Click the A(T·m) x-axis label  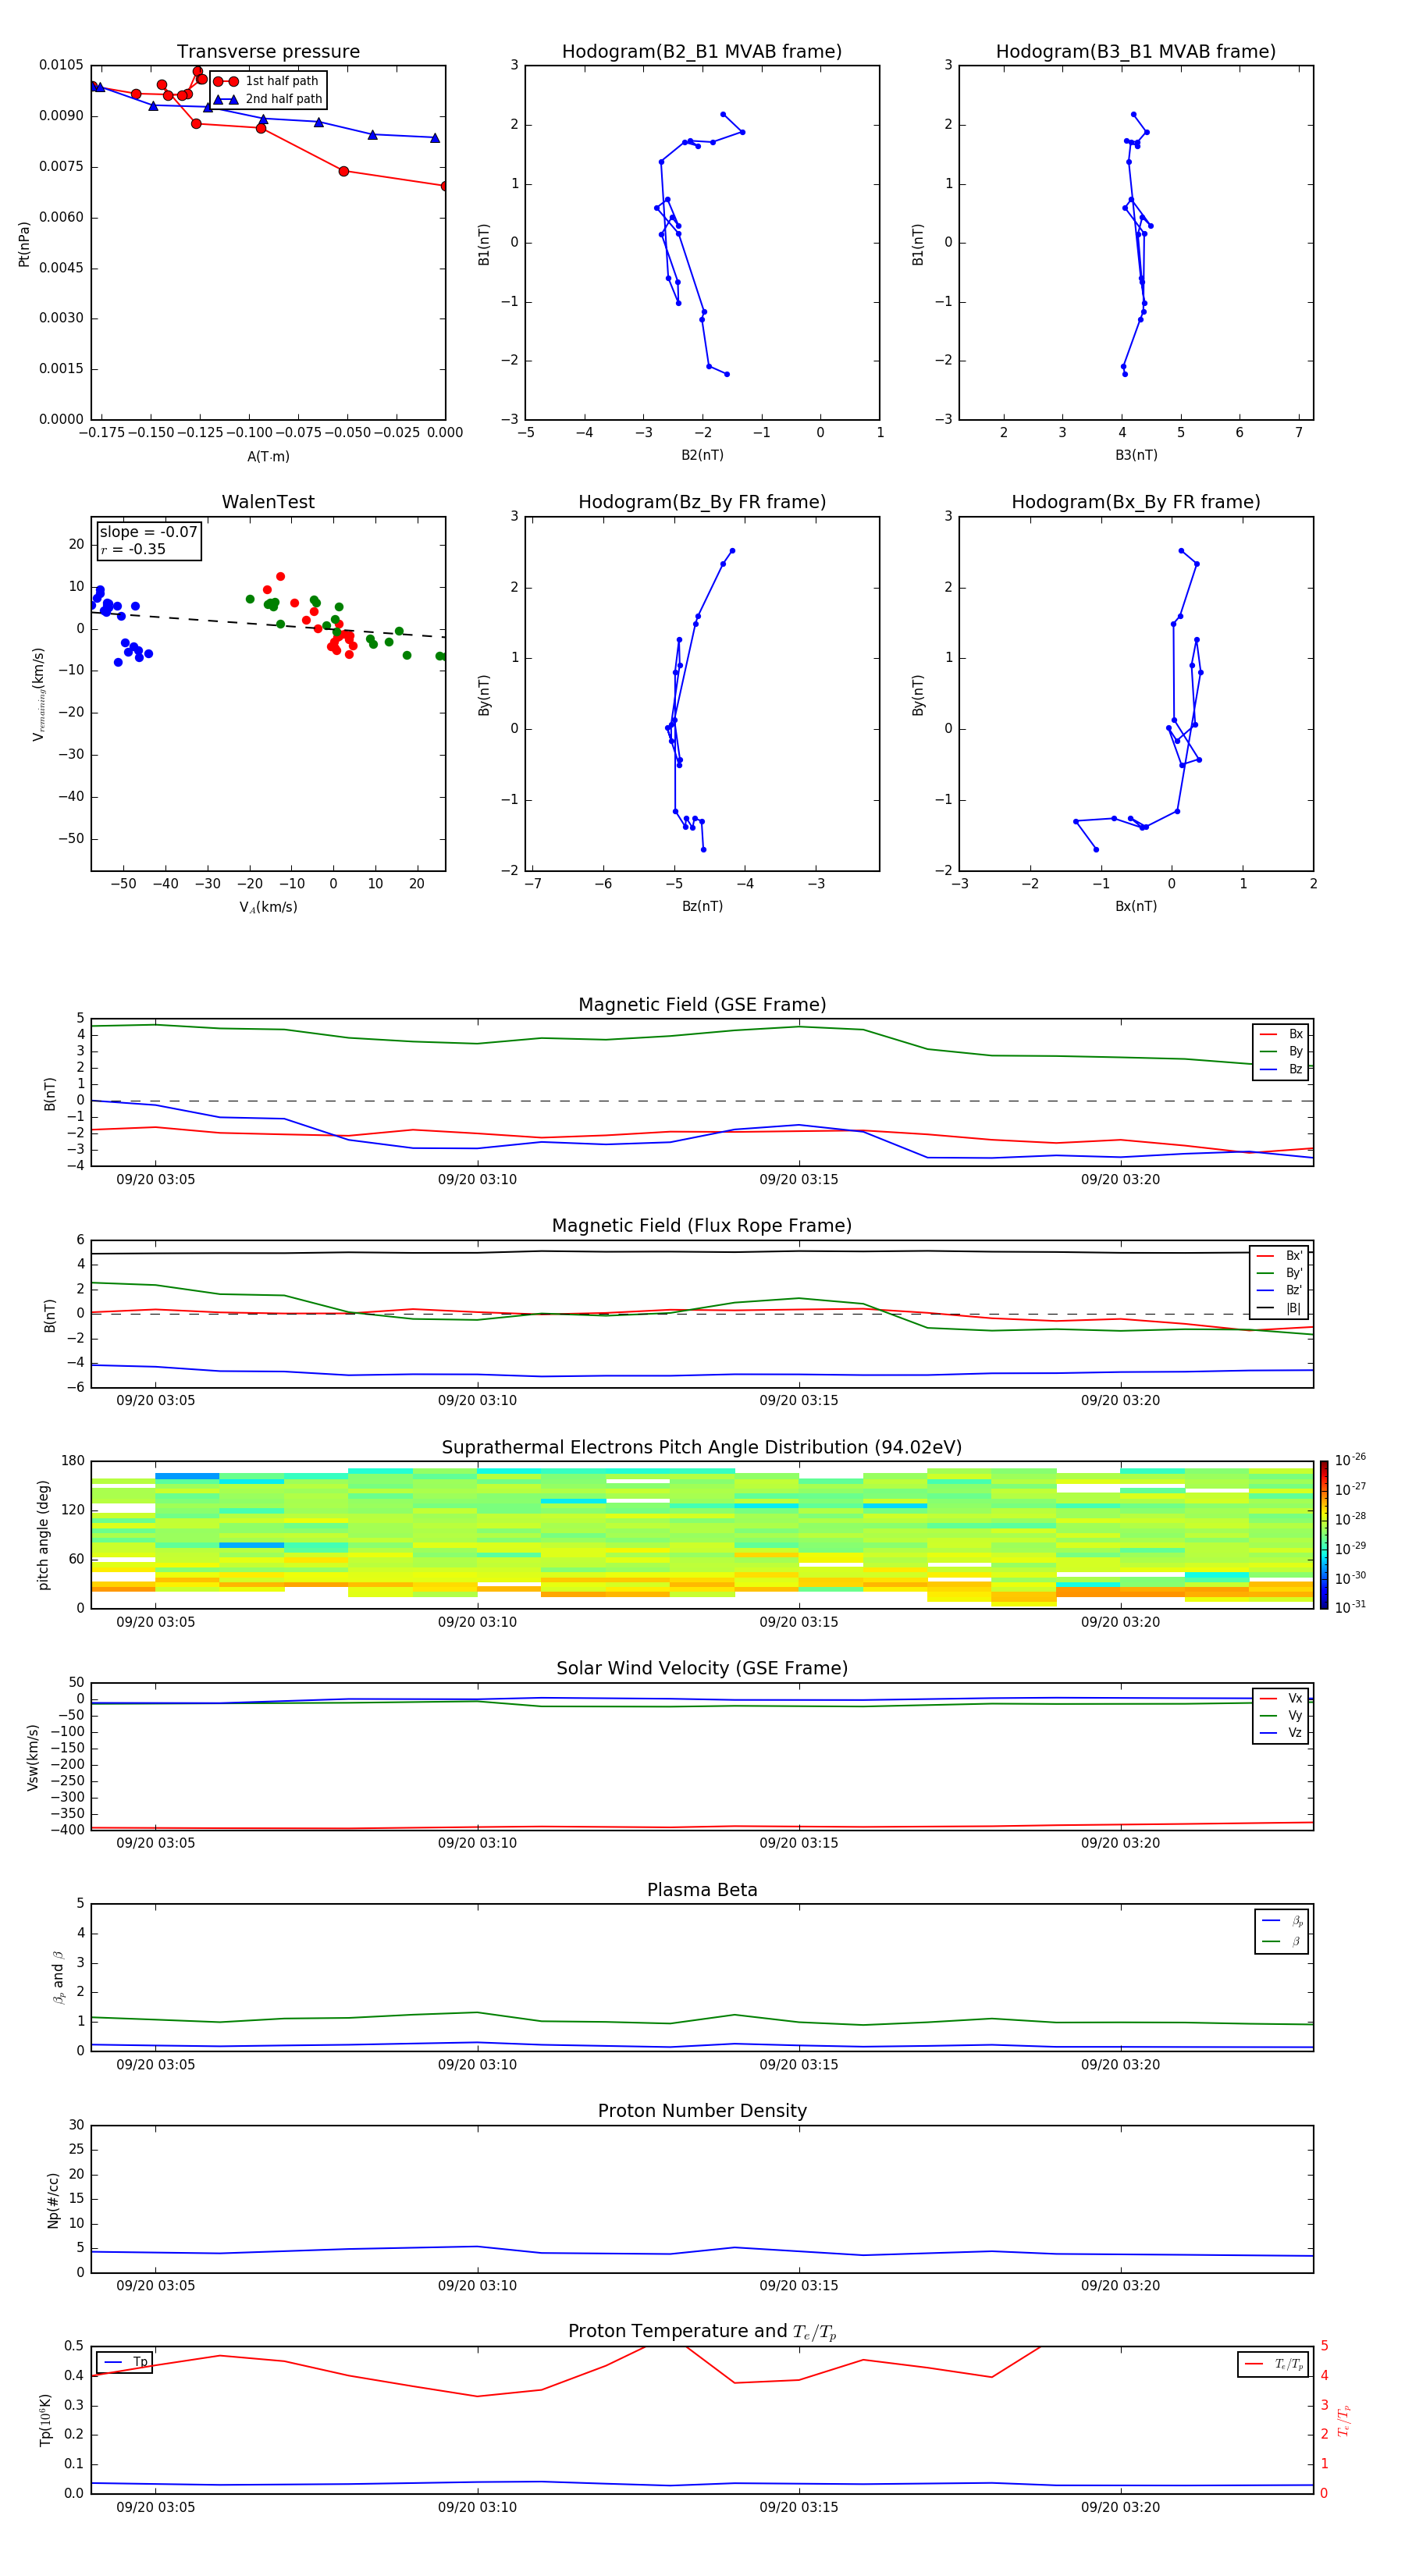coord(268,457)
